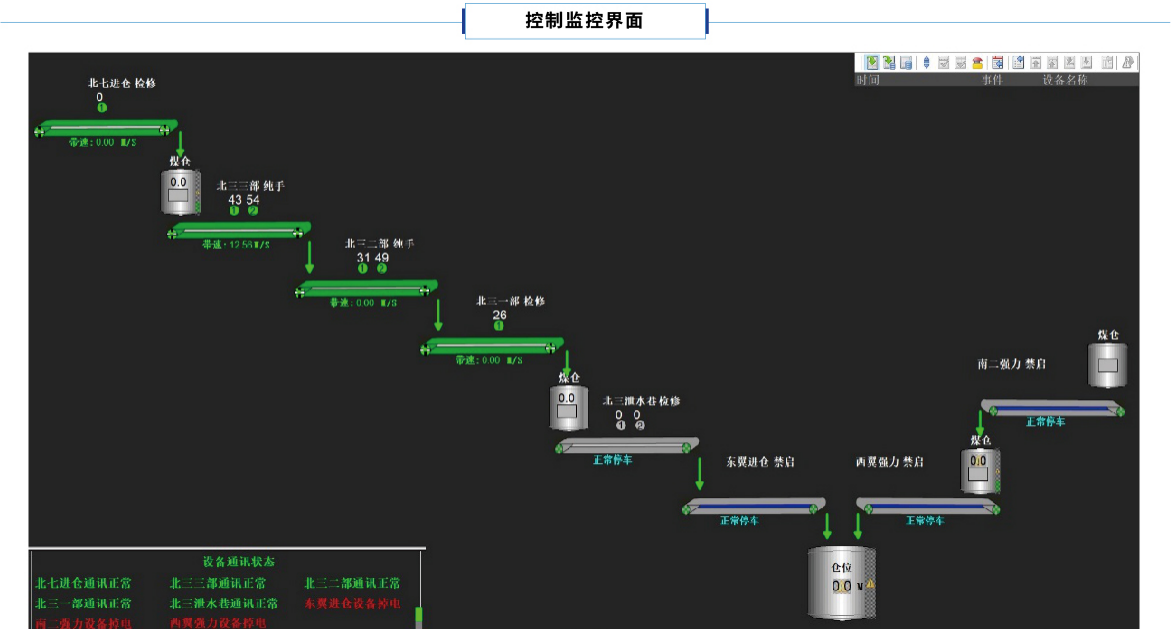Screen dimensions: 1172x629
Task: Click the yellow warning triangle on 仓位 silo
Action: (x=870, y=584)
